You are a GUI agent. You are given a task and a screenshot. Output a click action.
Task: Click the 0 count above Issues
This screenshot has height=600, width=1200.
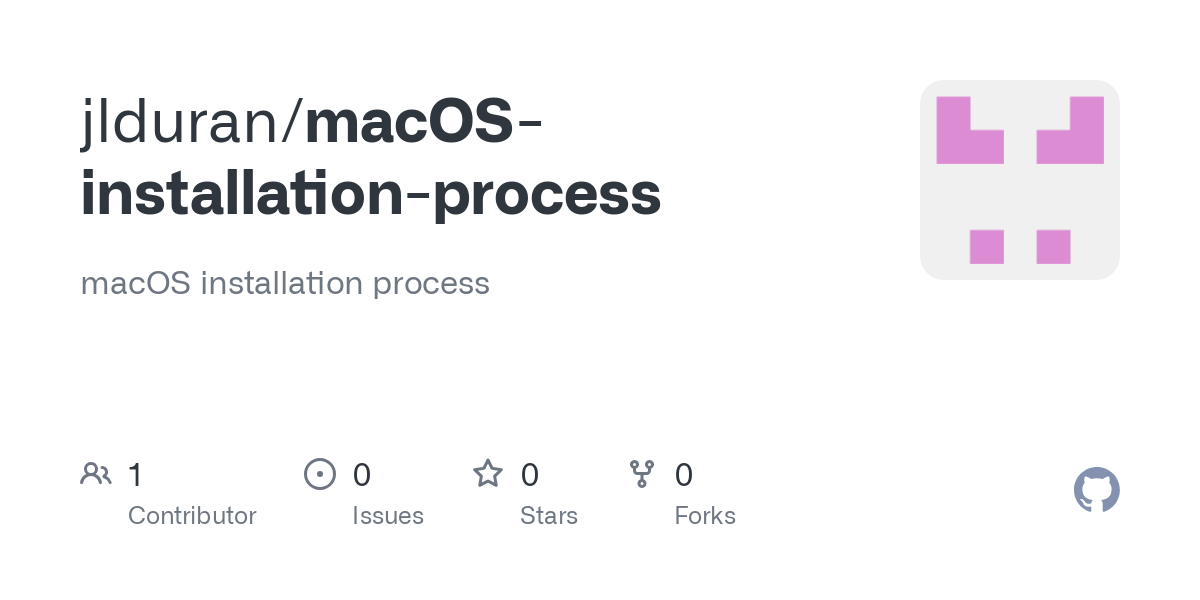coord(362,475)
